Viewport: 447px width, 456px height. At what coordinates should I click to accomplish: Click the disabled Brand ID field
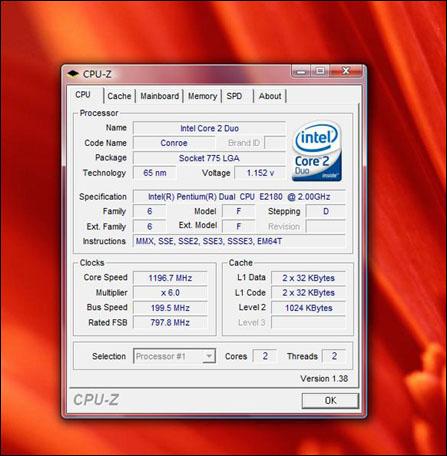tap(275, 143)
